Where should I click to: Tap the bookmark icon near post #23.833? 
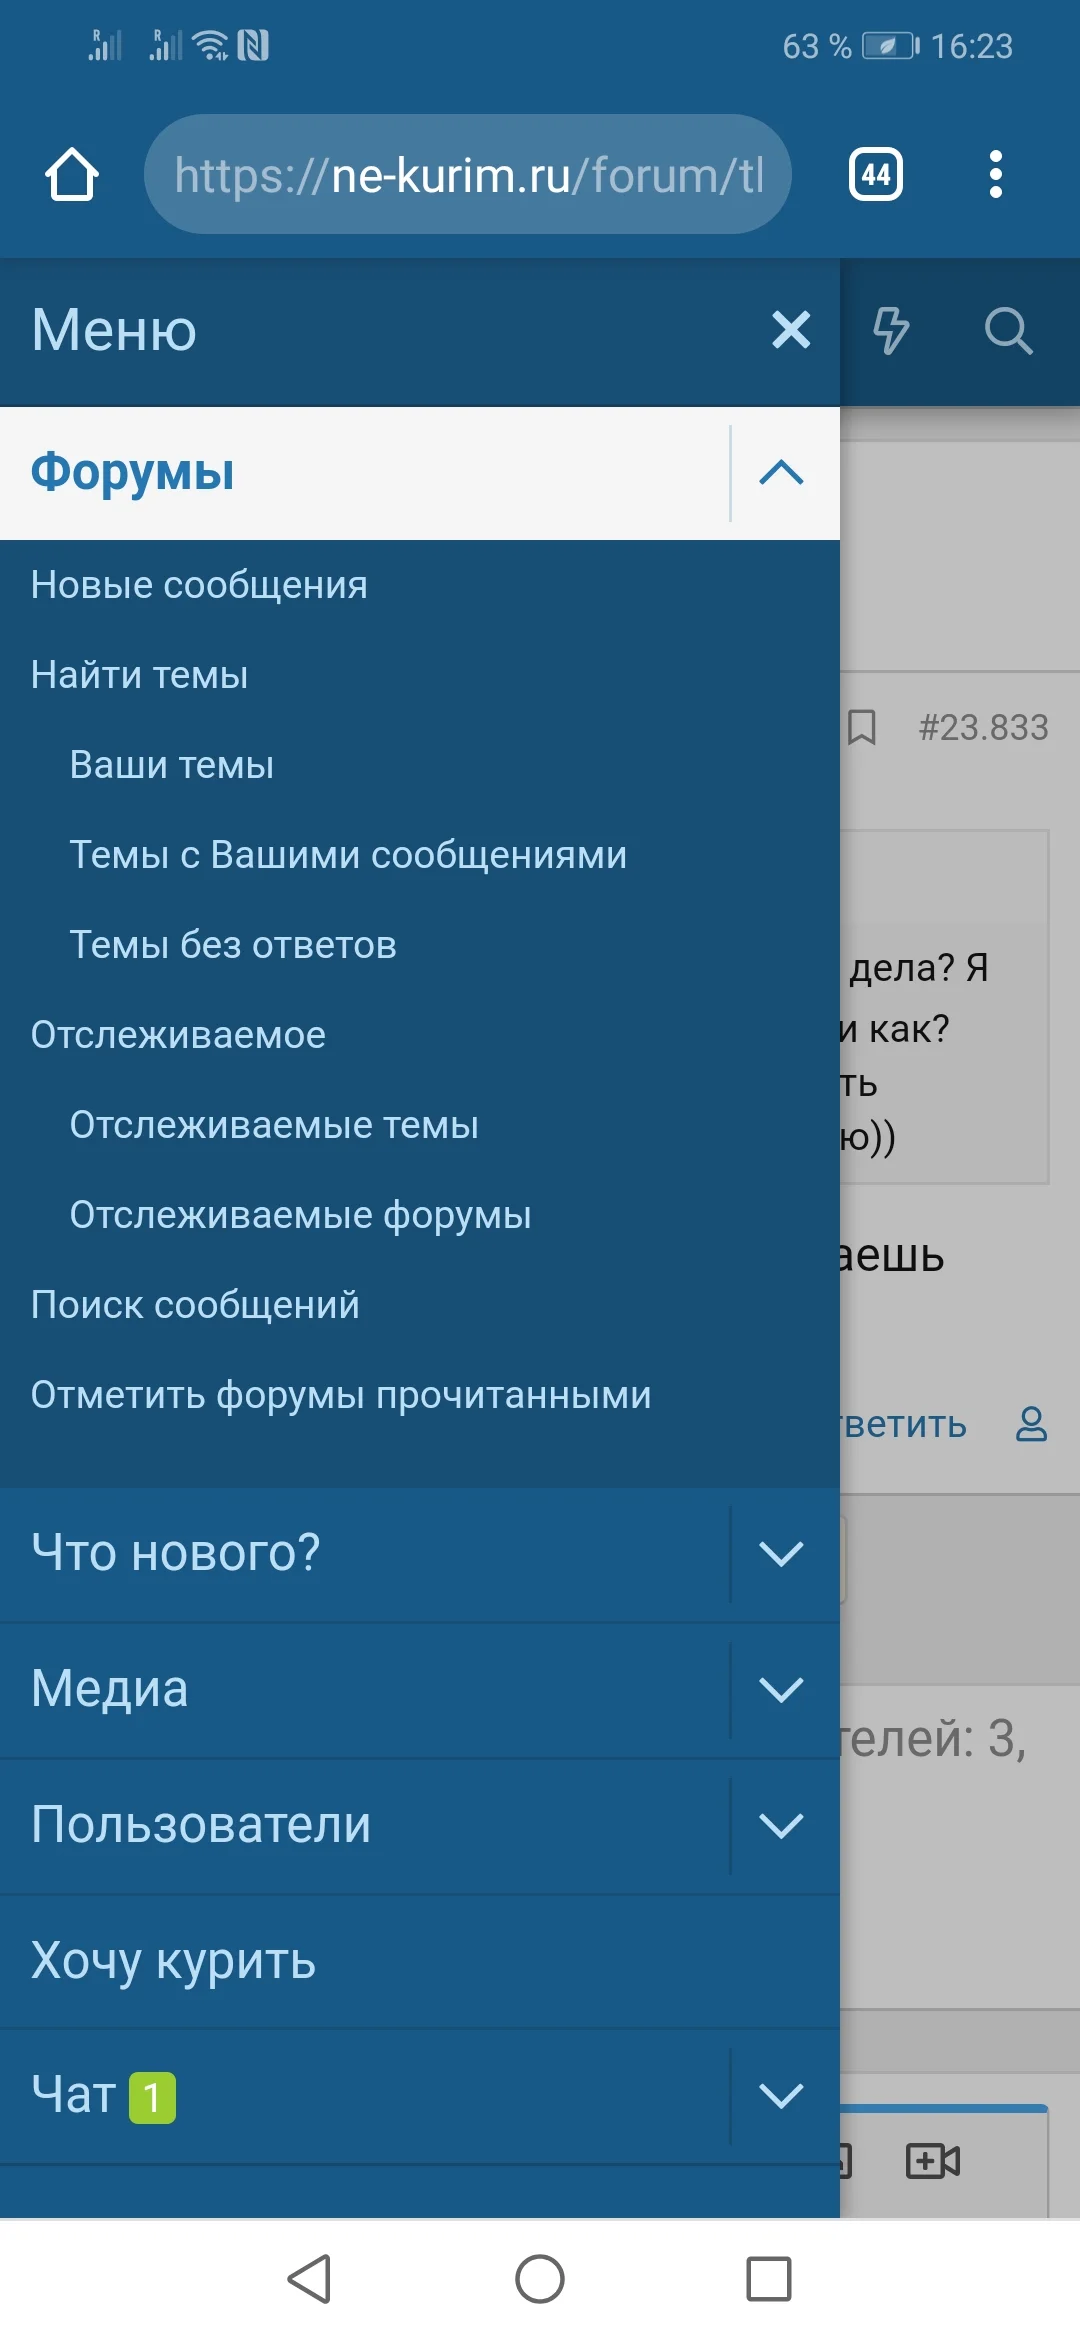[x=860, y=729]
